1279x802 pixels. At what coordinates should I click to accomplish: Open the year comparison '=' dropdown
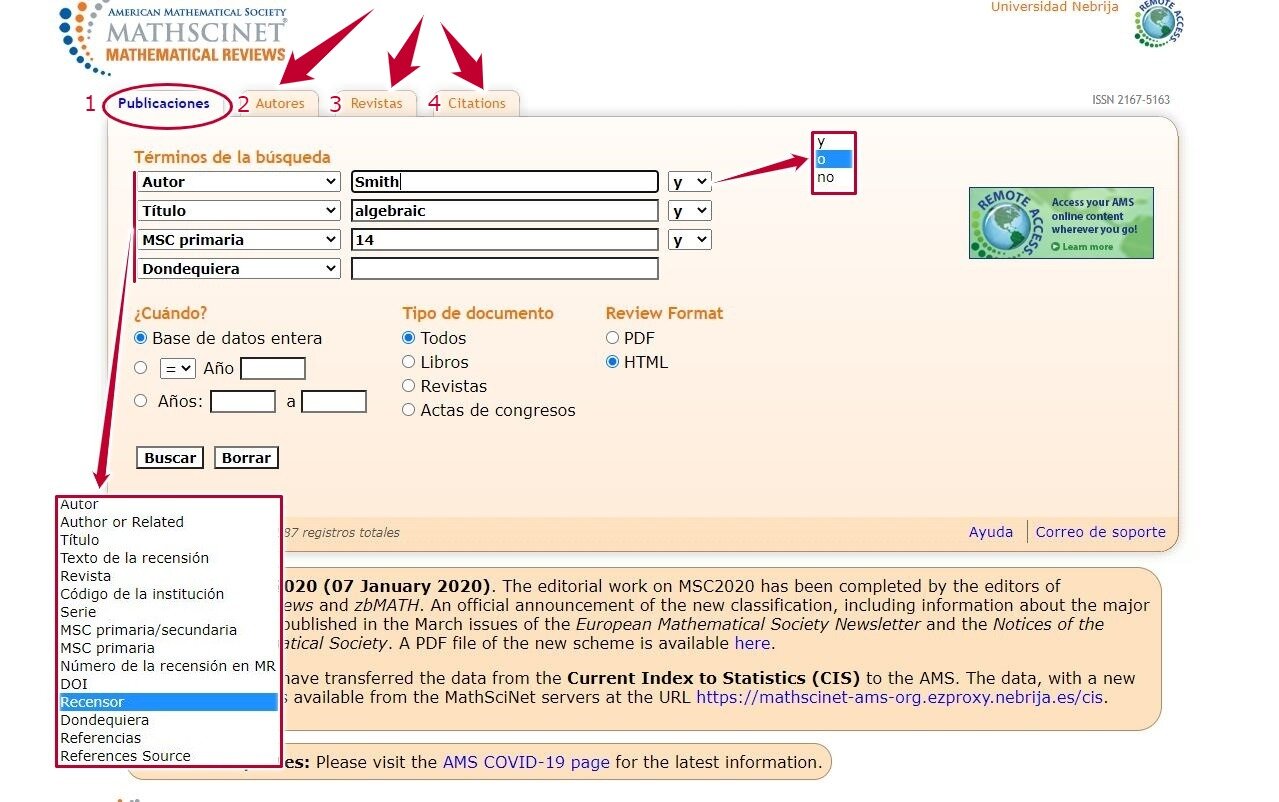pos(177,368)
